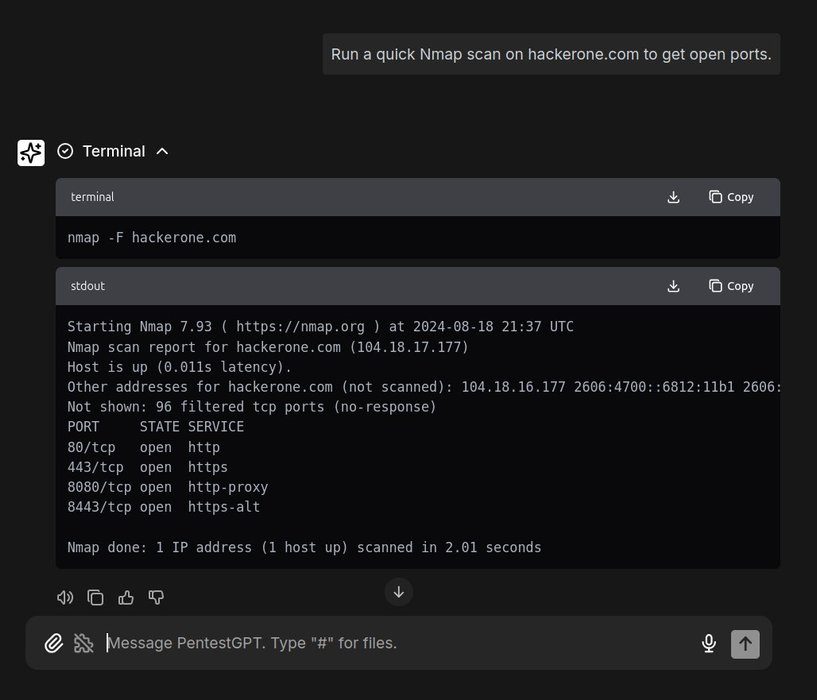Click the read aloud speaker icon
Screen dimensions: 817x700
[x=65, y=597]
